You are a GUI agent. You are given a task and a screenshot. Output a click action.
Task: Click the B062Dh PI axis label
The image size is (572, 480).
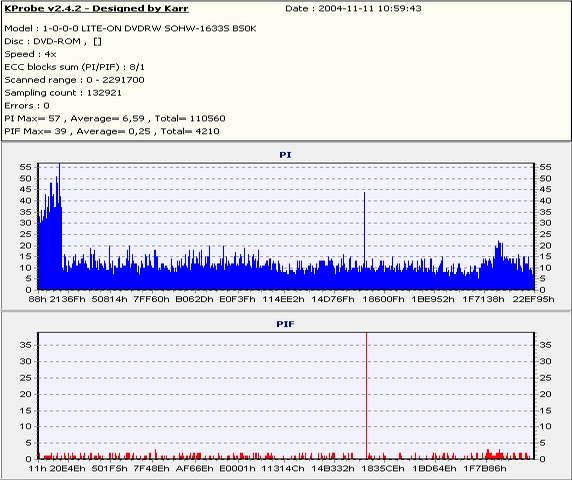click(x=194, y=299)
